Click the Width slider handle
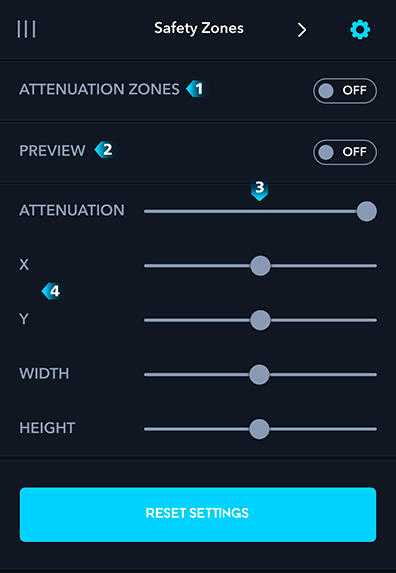The image size is (396, 573). [259, 375]
